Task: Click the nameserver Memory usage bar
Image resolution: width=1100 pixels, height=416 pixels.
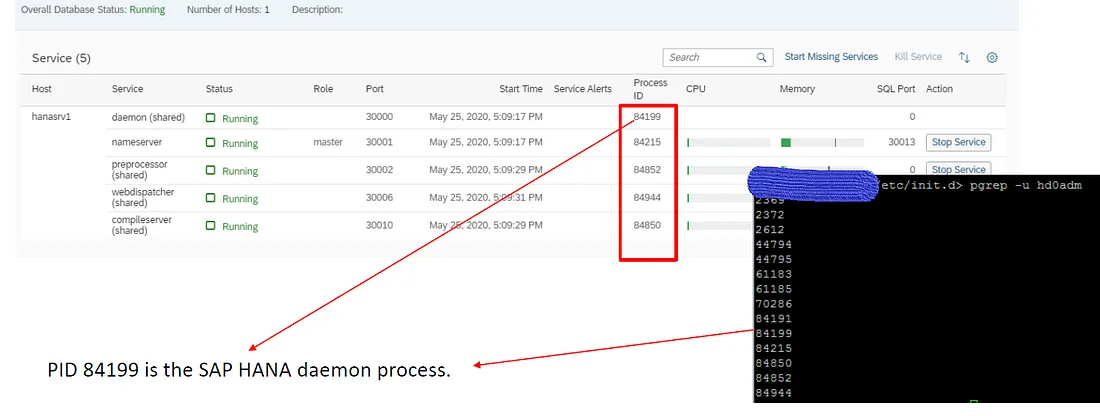Action: (x=822, y=142)
